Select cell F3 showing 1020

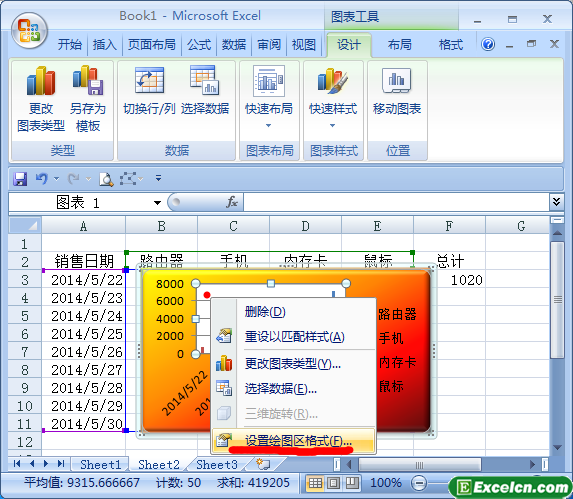point(449,280)
